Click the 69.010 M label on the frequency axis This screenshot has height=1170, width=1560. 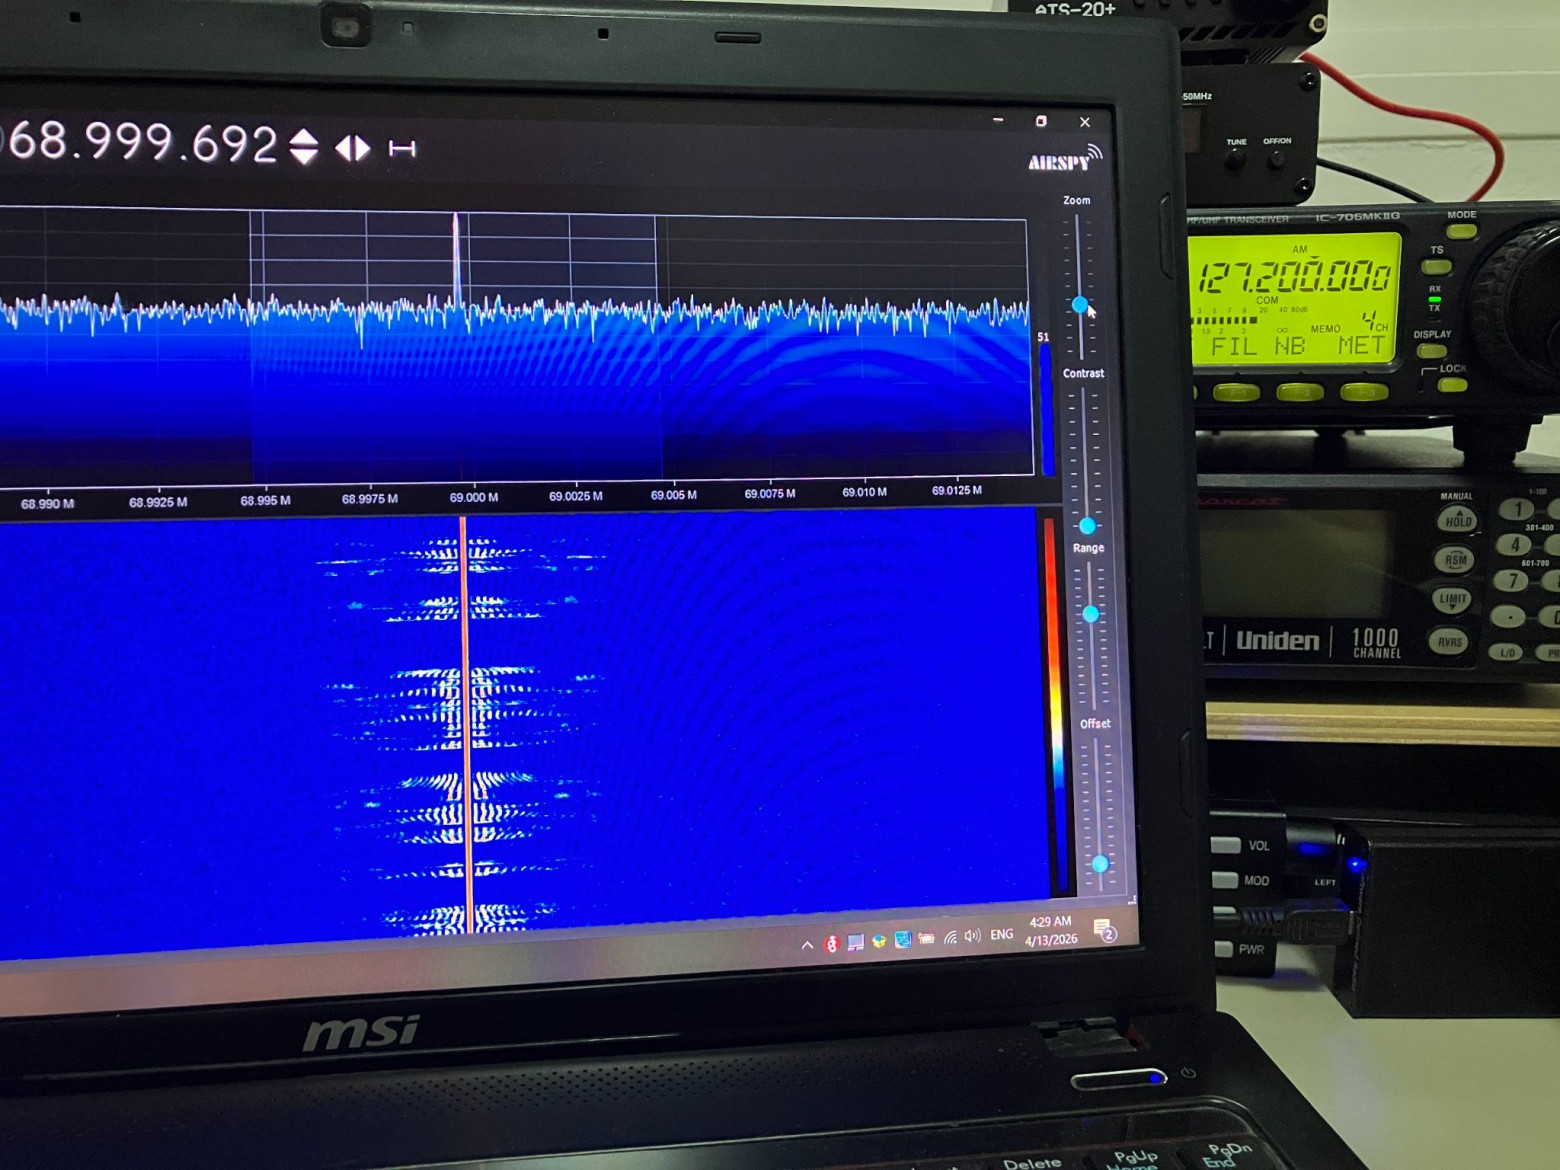(864, 492)
